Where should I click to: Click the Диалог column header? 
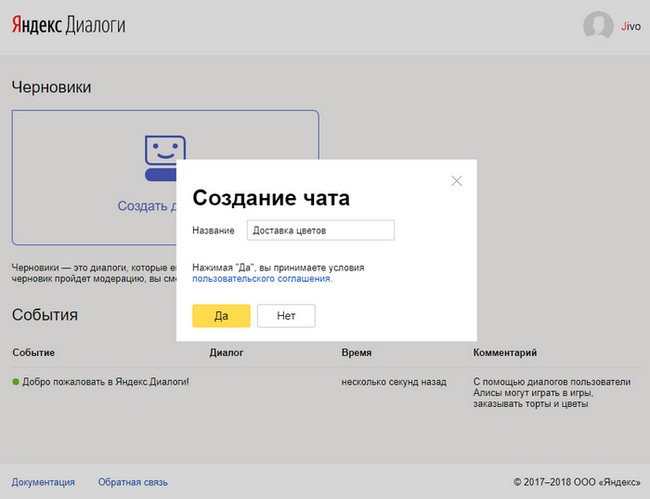pos(226,353)
